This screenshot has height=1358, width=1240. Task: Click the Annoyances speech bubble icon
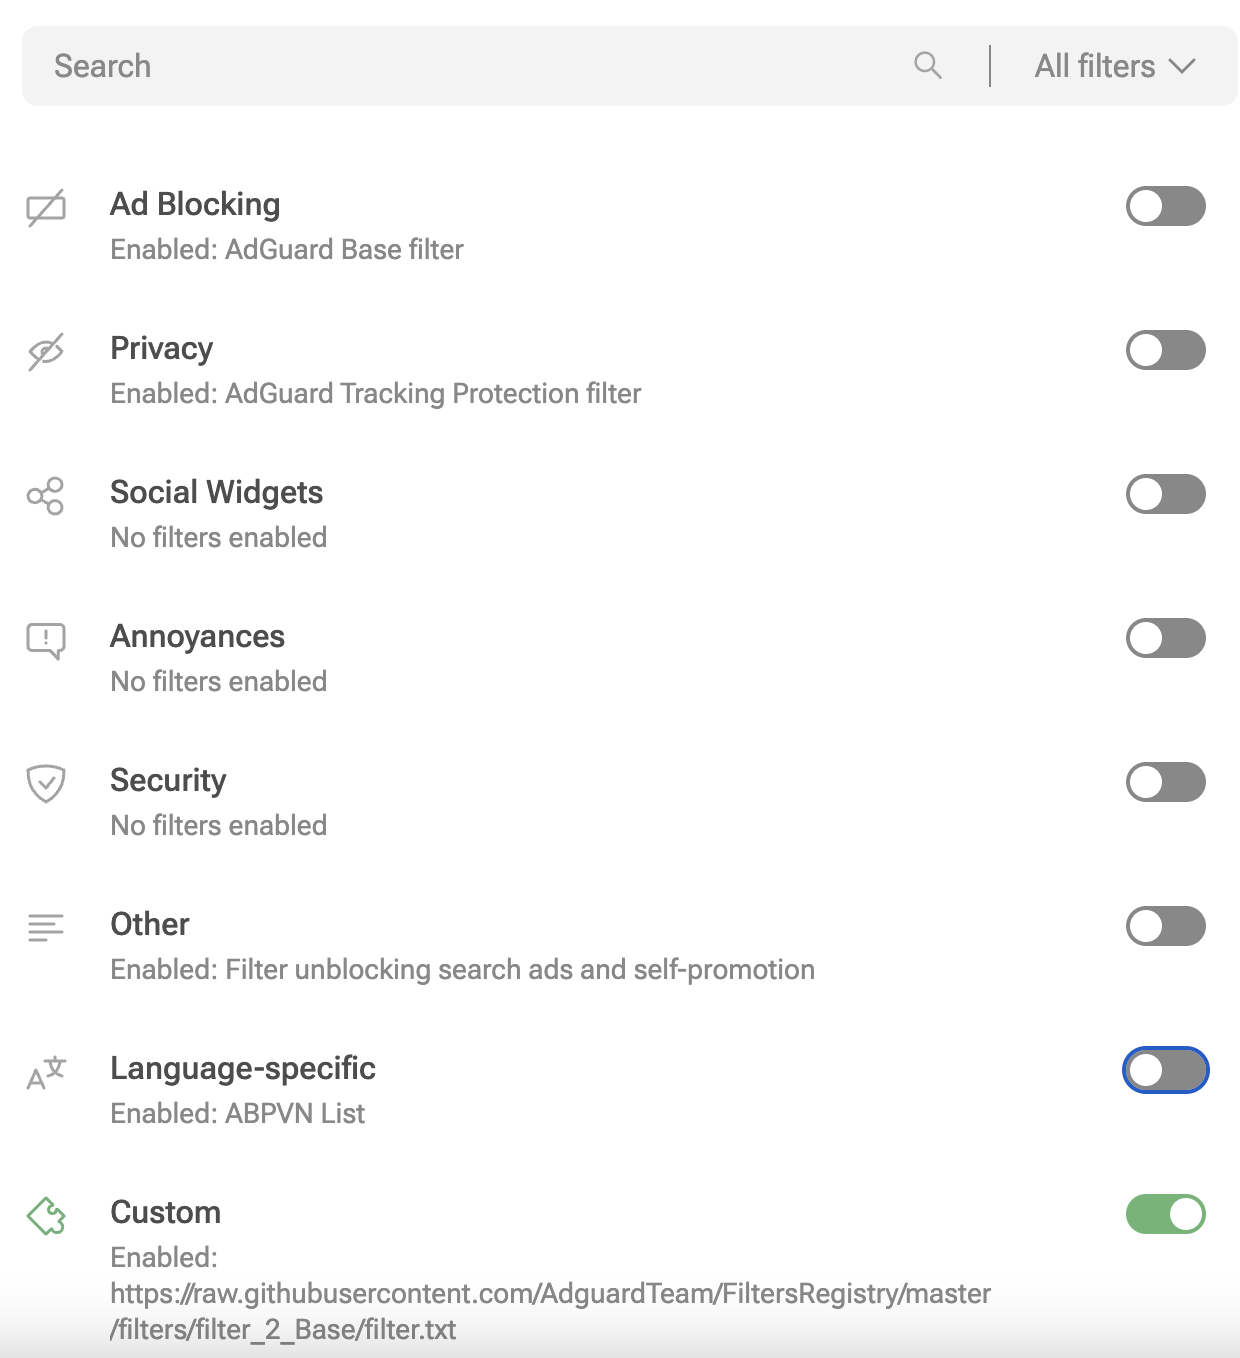click(x=46, y=640)
